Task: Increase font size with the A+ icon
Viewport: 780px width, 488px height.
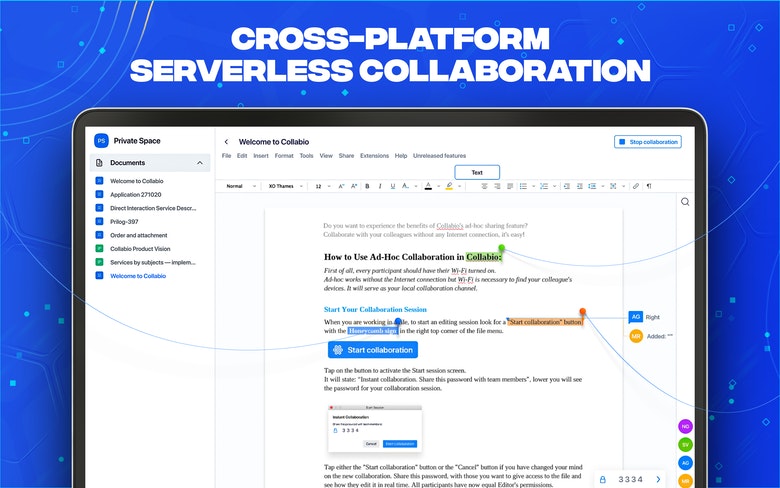Action: coord(354,186)
